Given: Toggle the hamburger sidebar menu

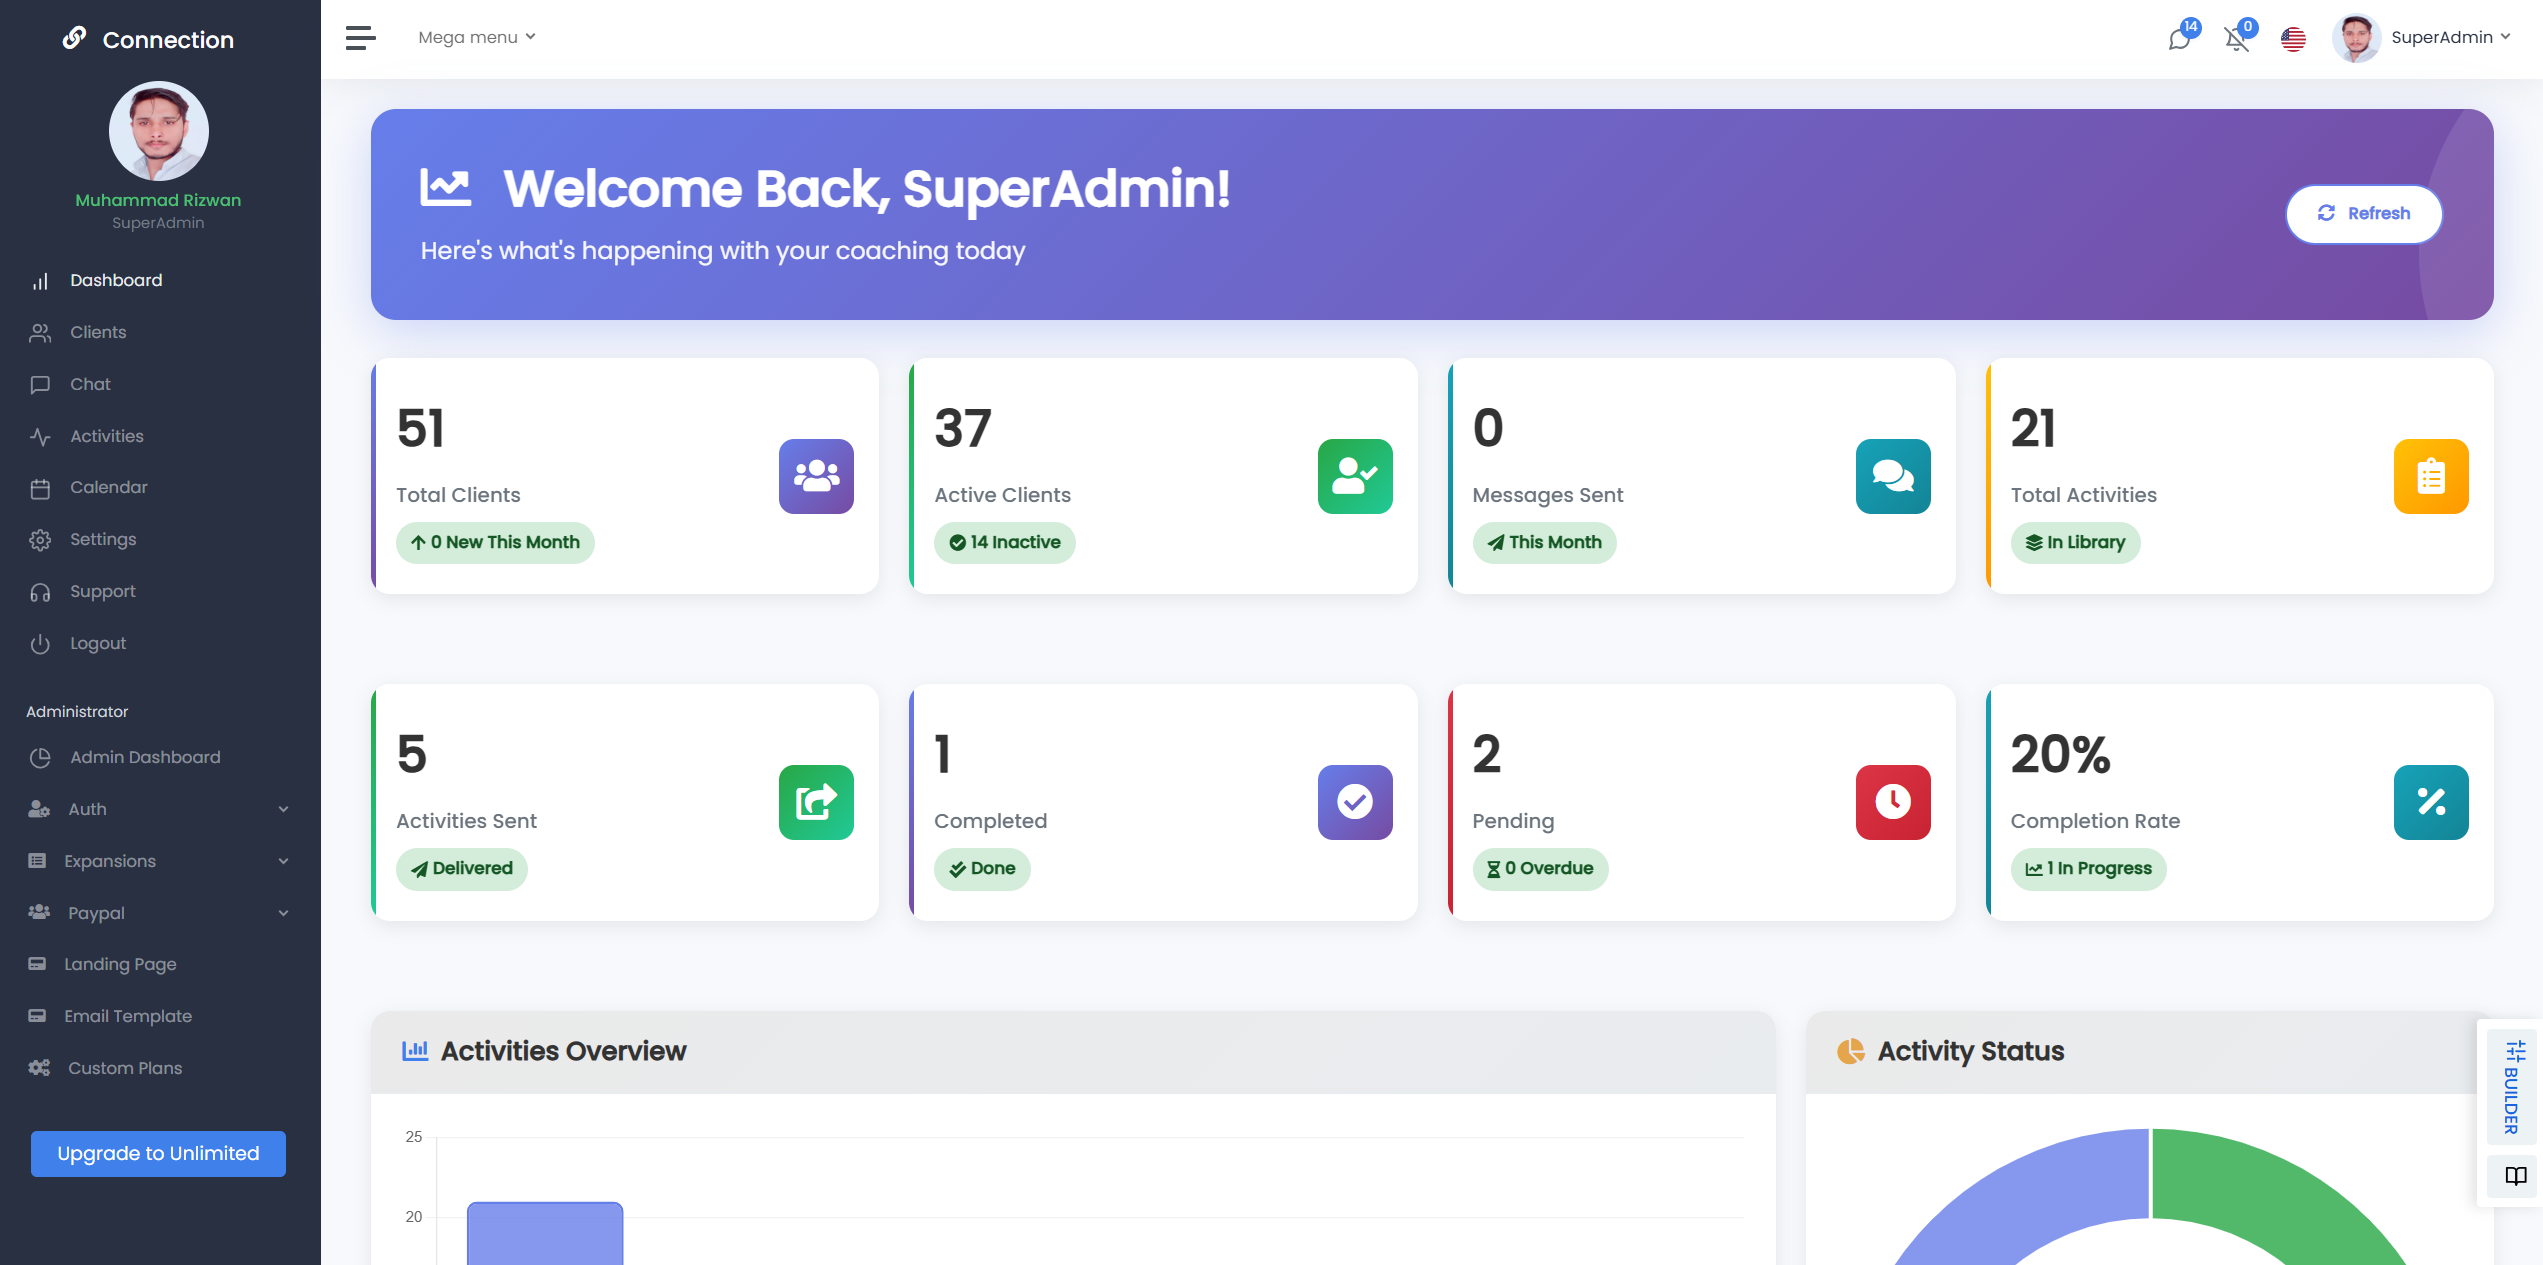Looking at the screenshot, I should (360, 38).
